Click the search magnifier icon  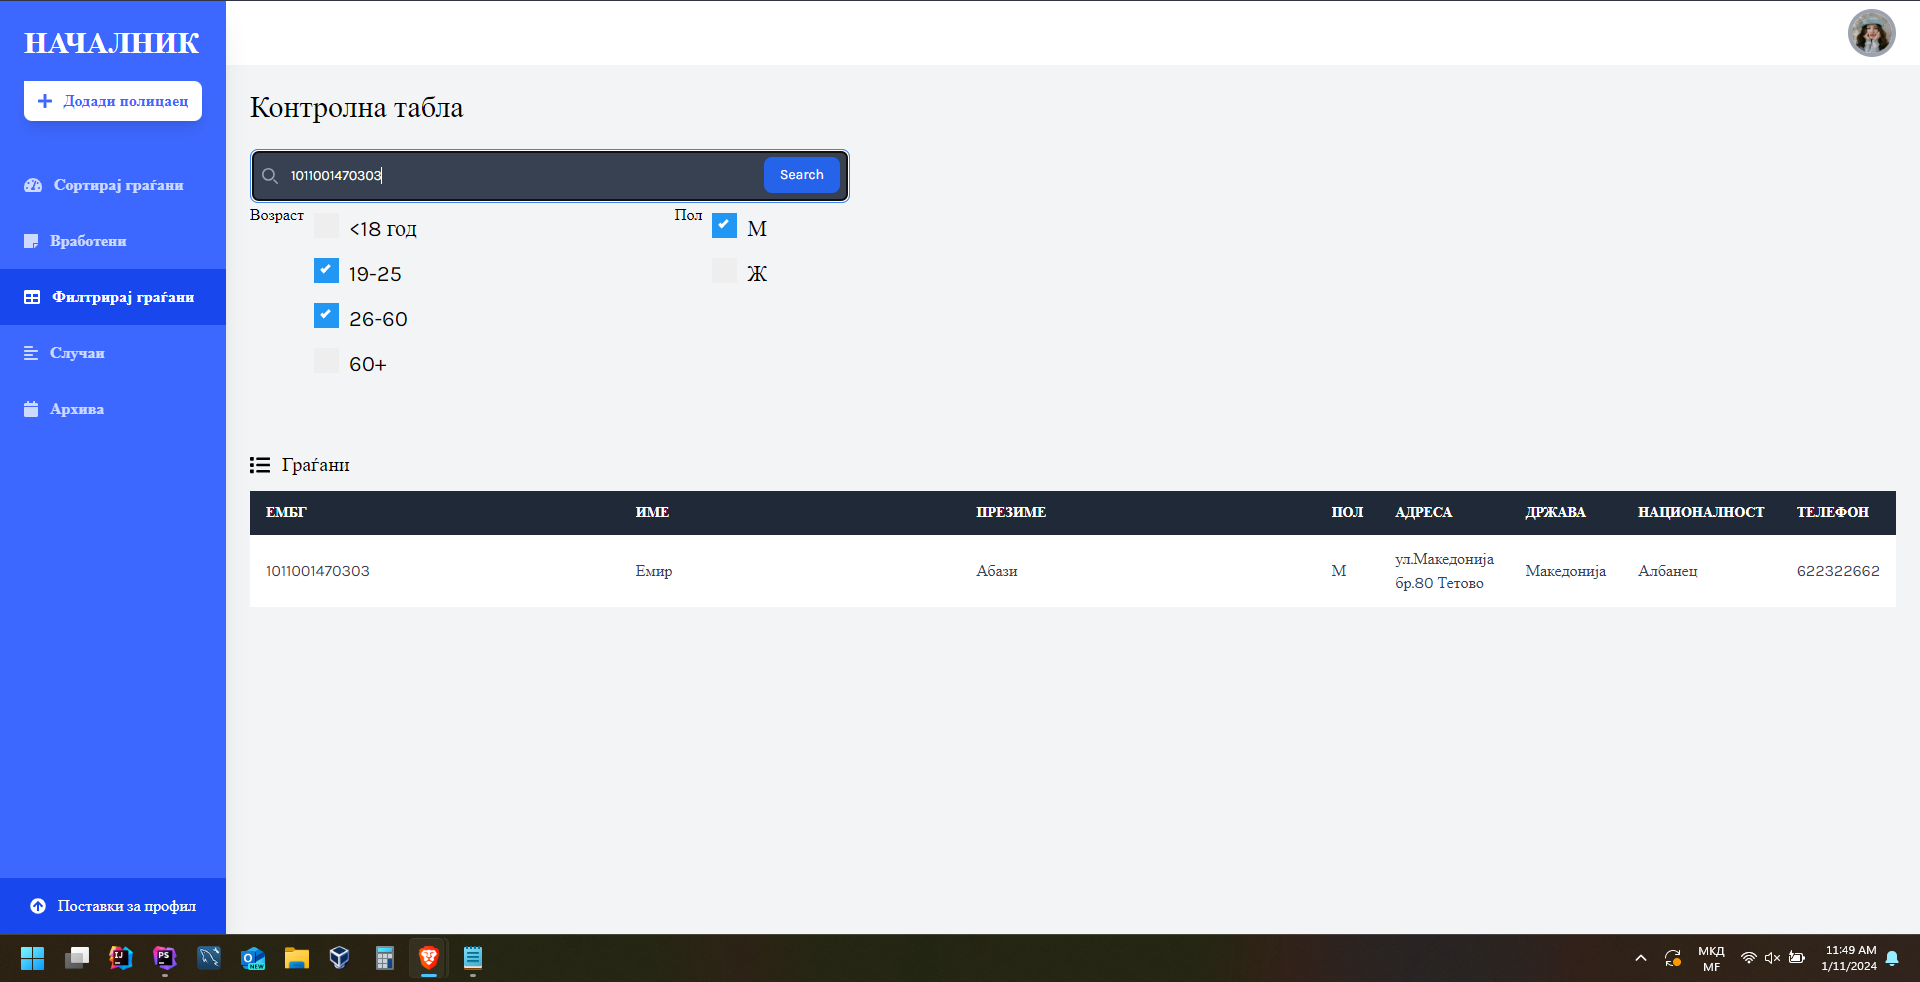pos(270,176)
